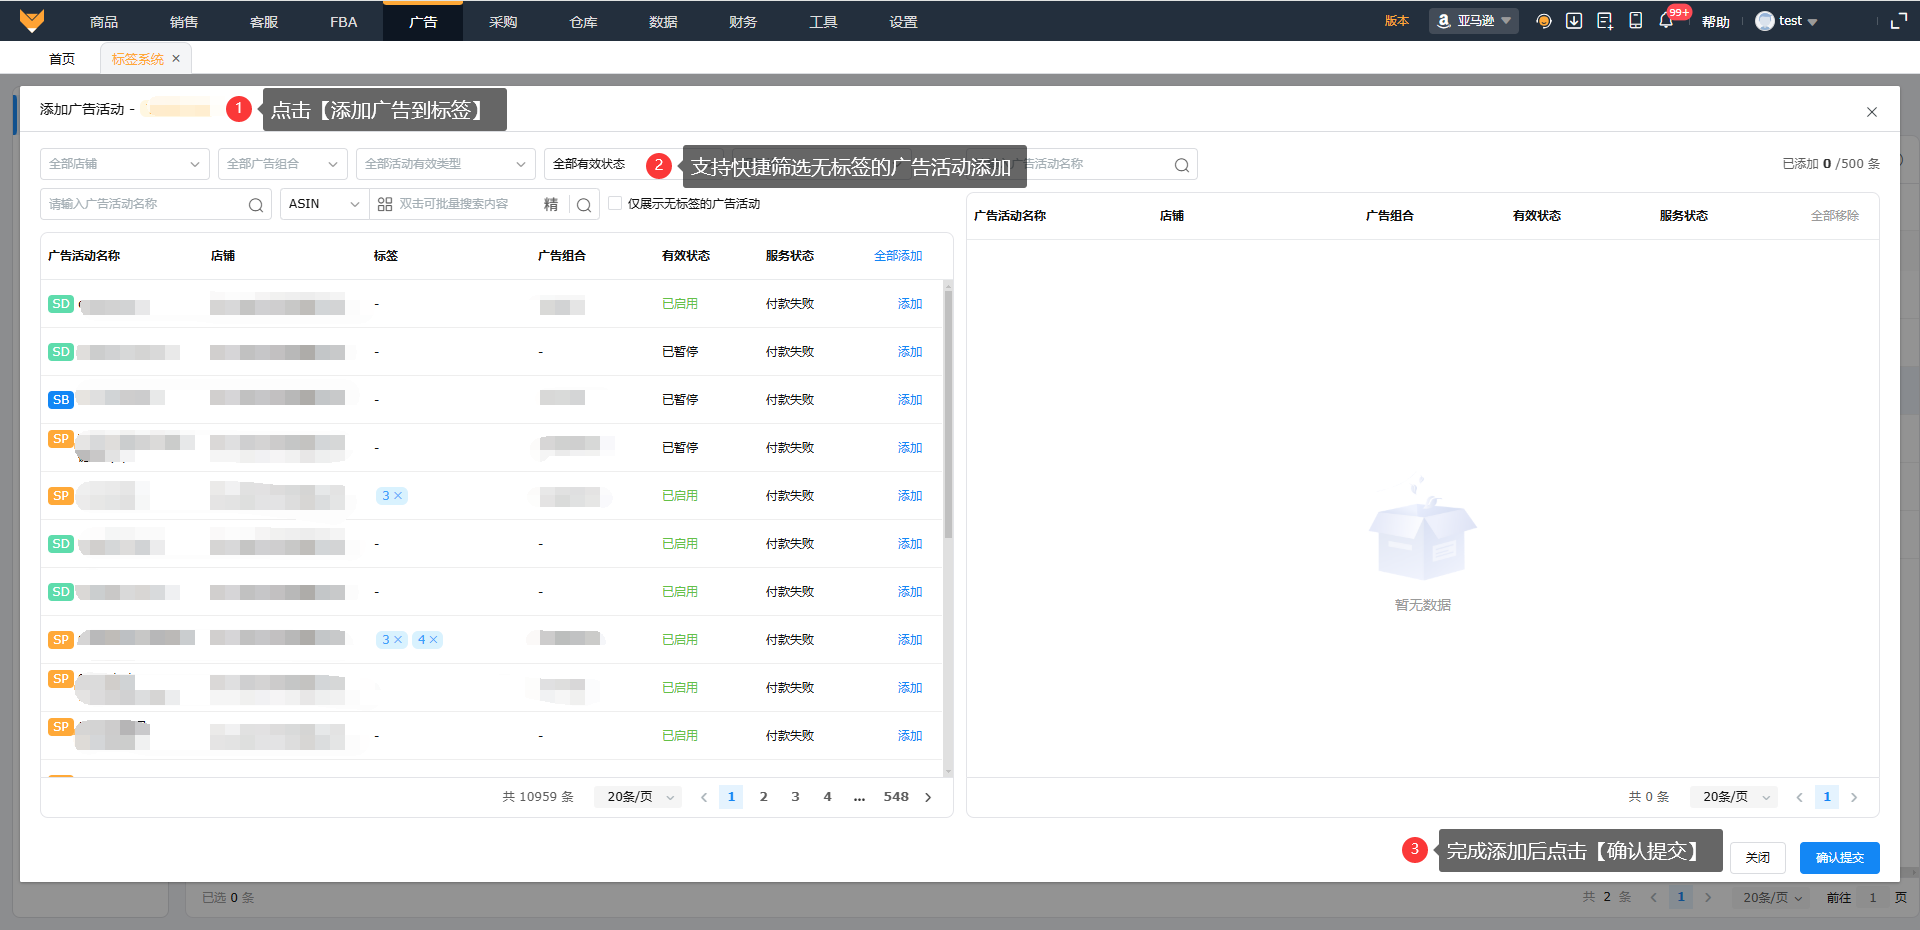Screen dimensions: 1920x930
Task: Click 添加 on the row tagged 3 and 4
Action: pos(910,640)
